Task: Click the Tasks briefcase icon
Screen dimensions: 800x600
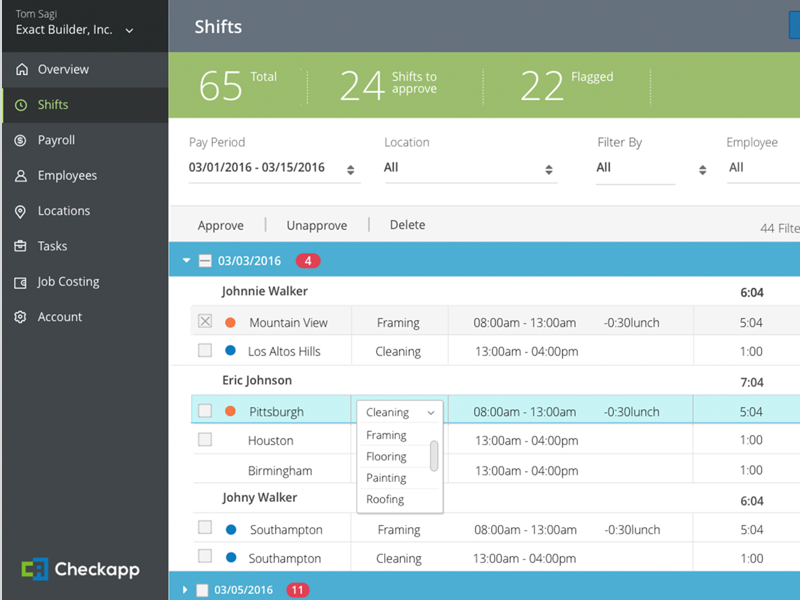Action: point(21,246)
